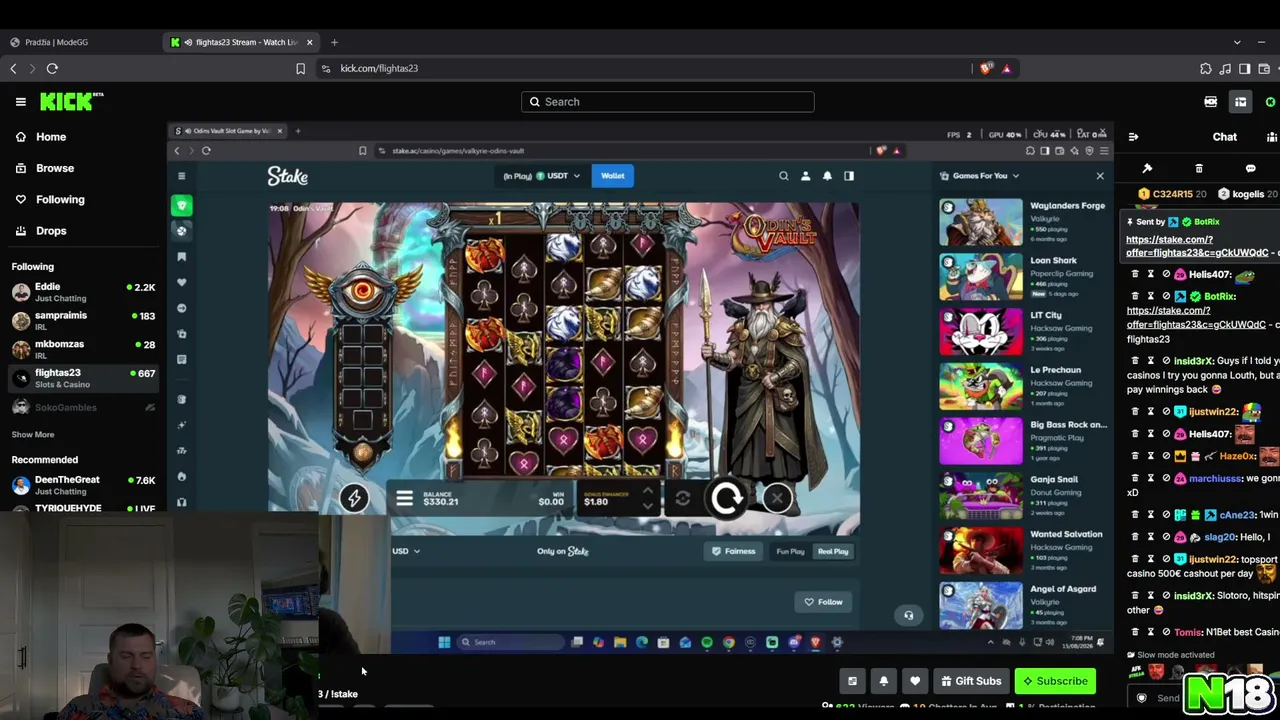Toggle the follow heart for the stream
This screenshot has height=720, width=1280.
point(914,681)
